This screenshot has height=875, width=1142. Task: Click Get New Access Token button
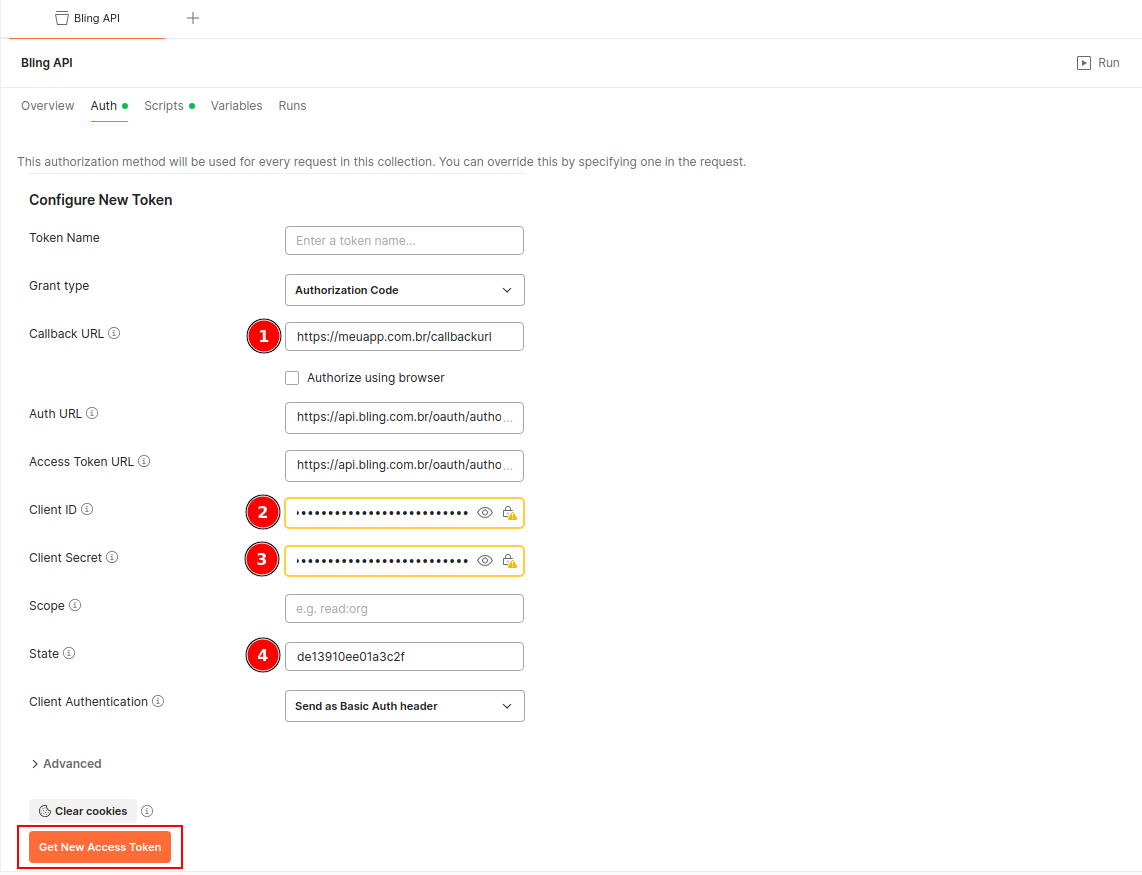(x=100, y=847)
